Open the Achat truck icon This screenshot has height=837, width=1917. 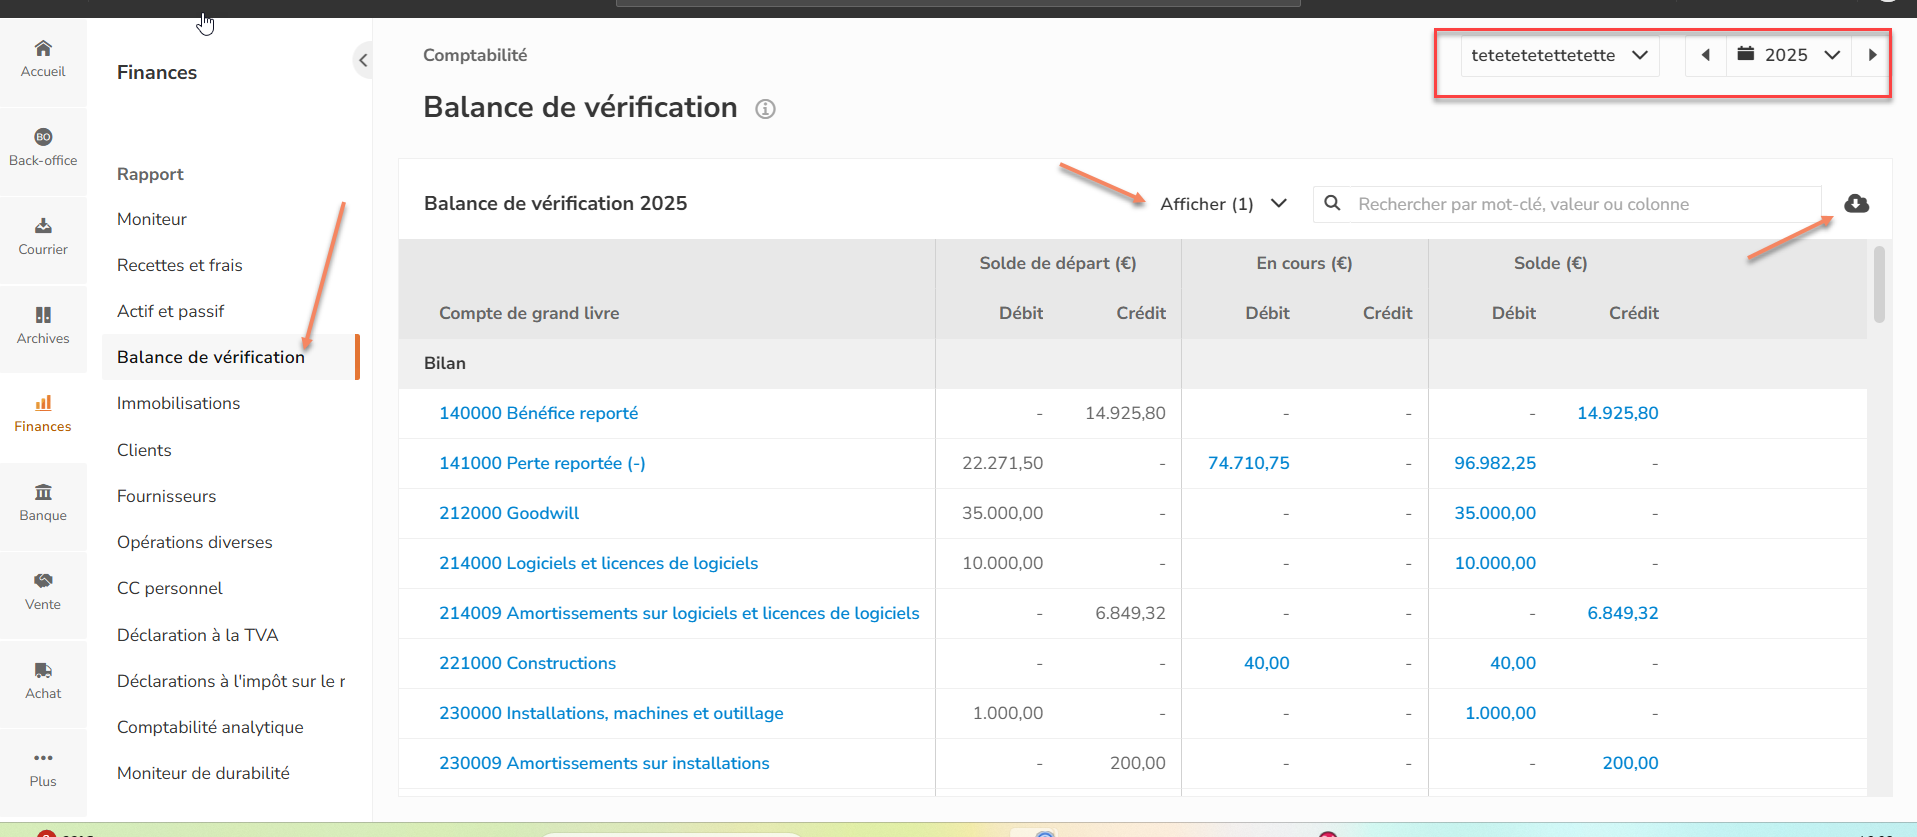pyautogui.click(x=43, y=670)
